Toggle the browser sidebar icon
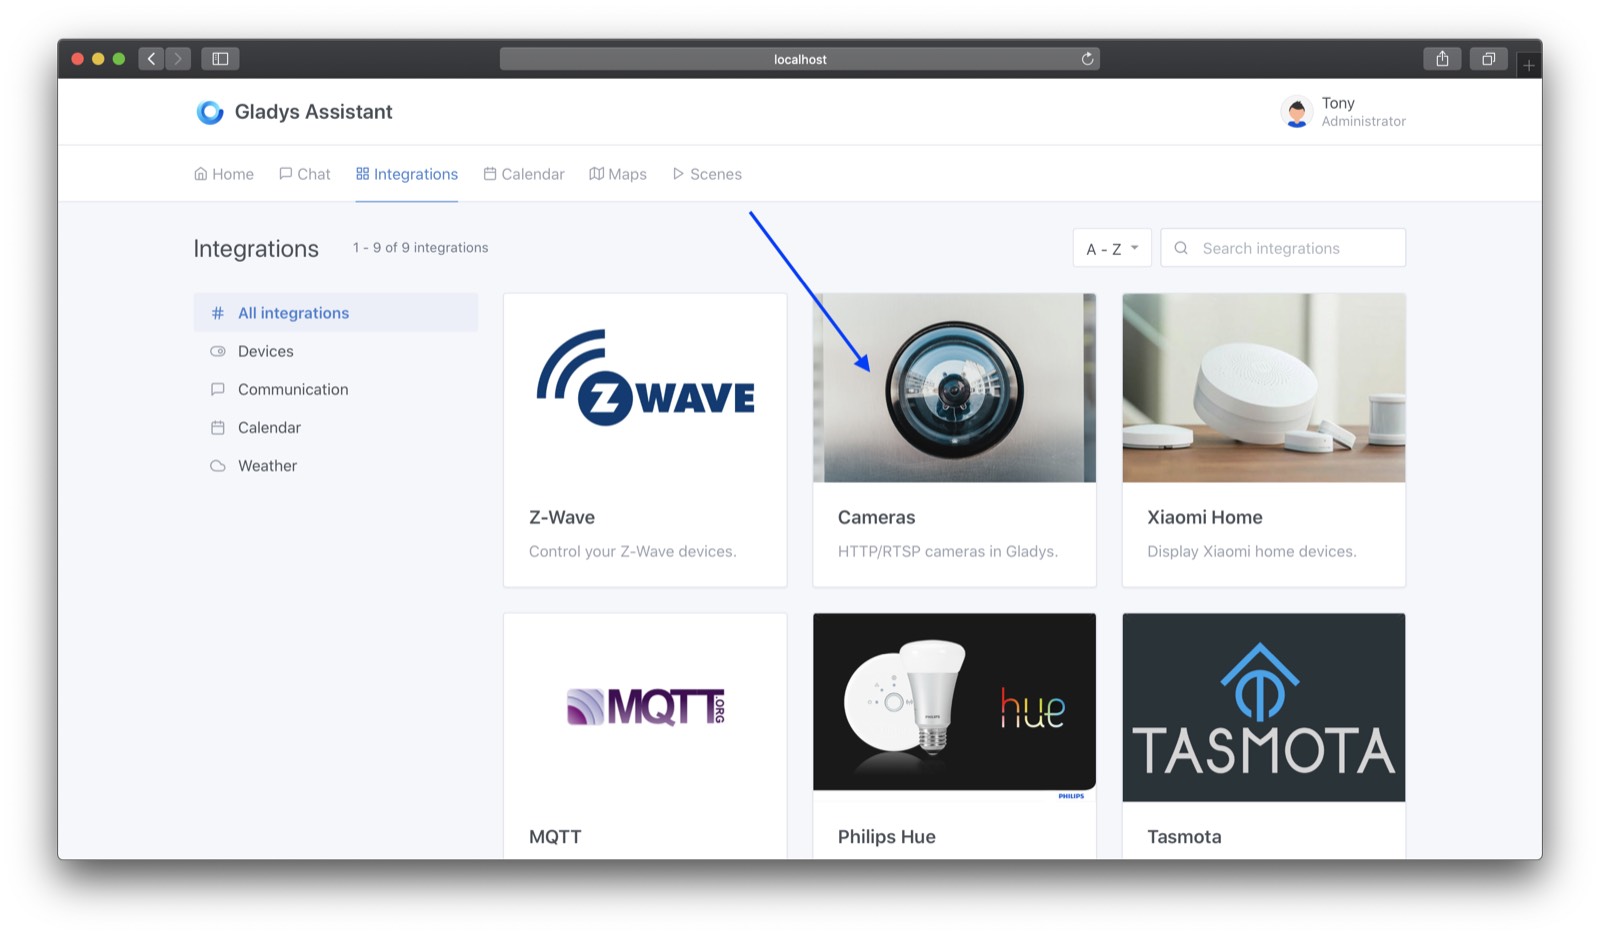The width and height of the screenshot is (1600, 936). (220, 59)
